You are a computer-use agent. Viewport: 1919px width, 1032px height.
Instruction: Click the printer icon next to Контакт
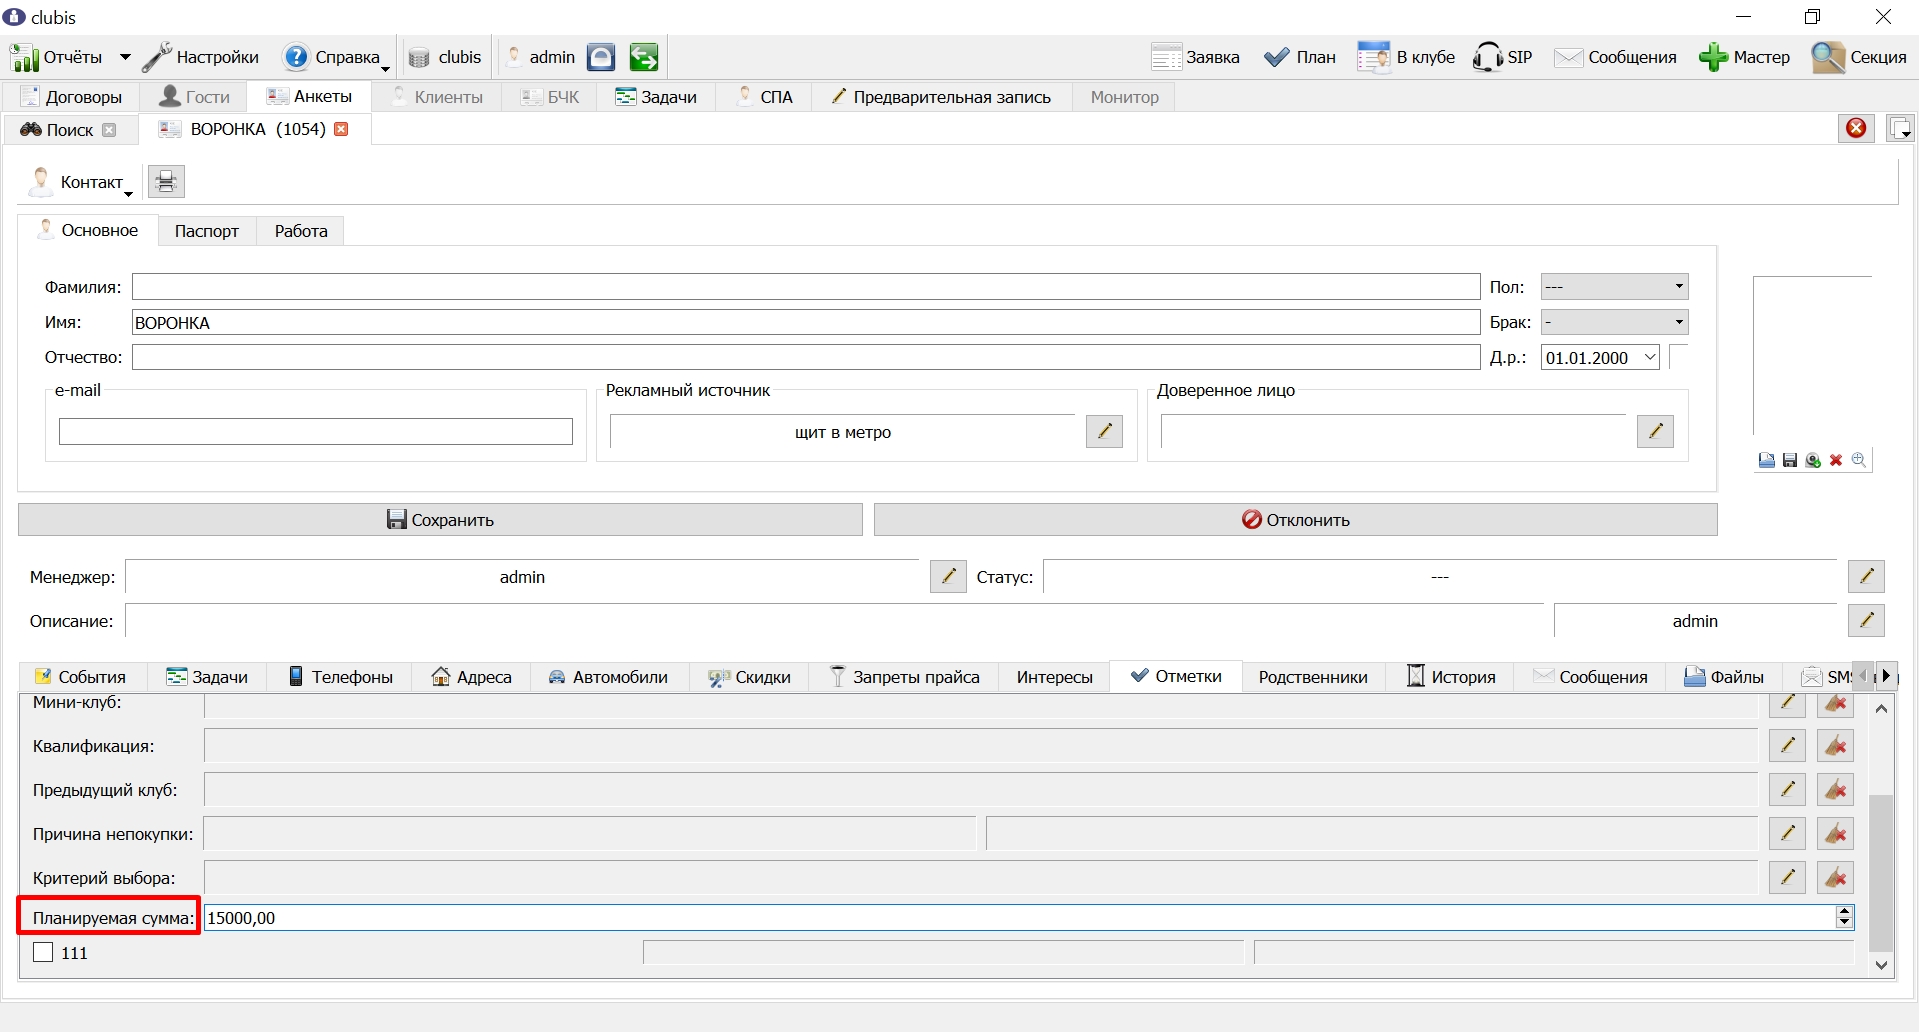tap(166, 181)
